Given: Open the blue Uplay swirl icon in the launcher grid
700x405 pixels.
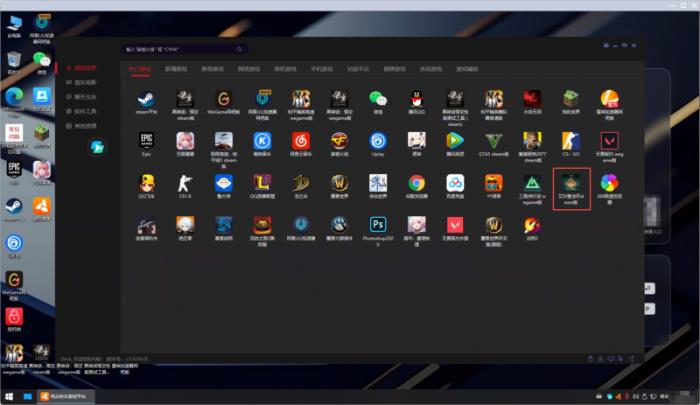Looking at the screenshot, I should tap(378, 141).
